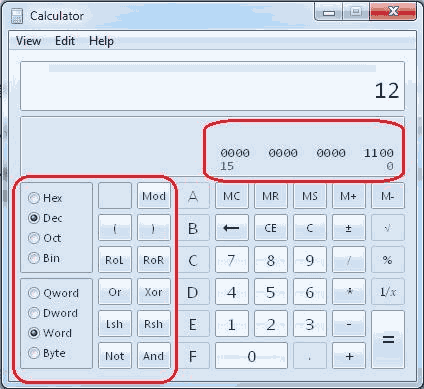Screen dimensions: 424x389
Task: Click the close parenthesis button
Action: click(x=154, y=228)
